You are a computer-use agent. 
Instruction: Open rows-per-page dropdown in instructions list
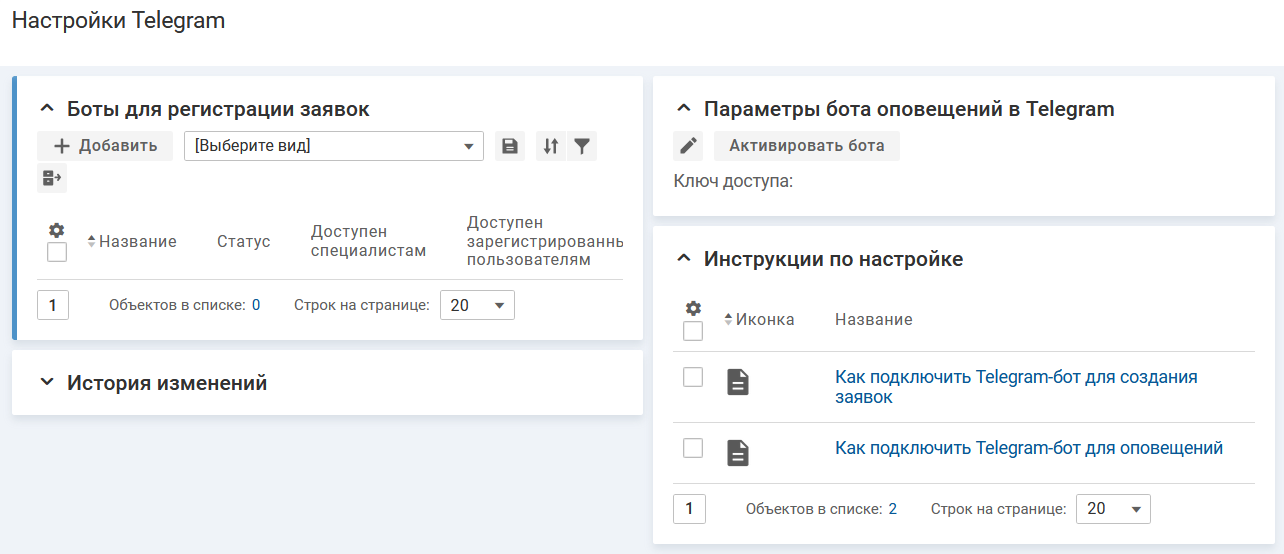tap(1113, 509)
